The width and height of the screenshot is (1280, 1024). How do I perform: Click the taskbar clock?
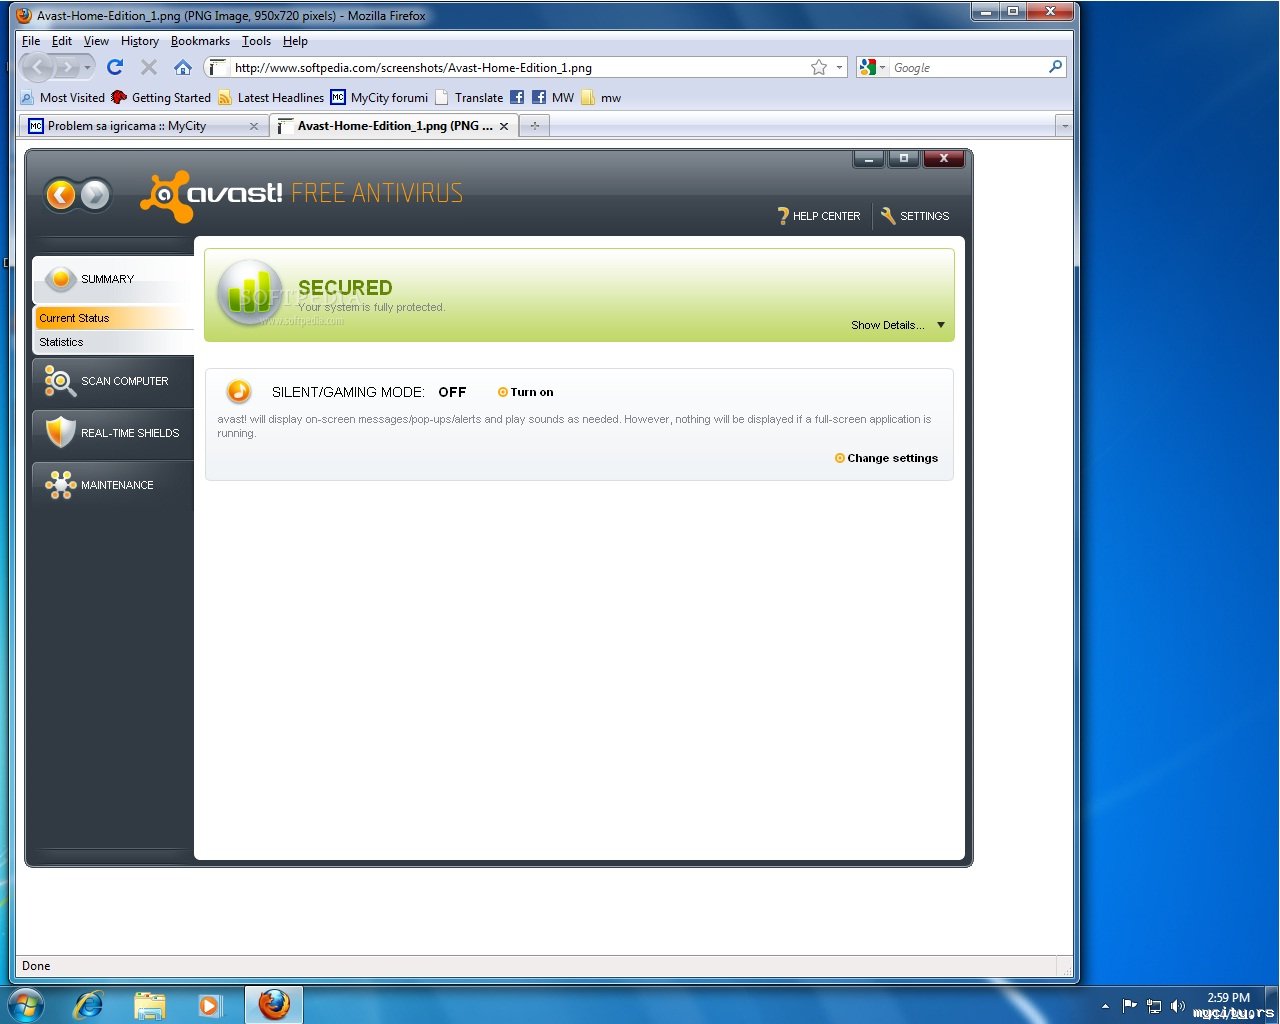pyautogui.click(x=1229, y=1005)
